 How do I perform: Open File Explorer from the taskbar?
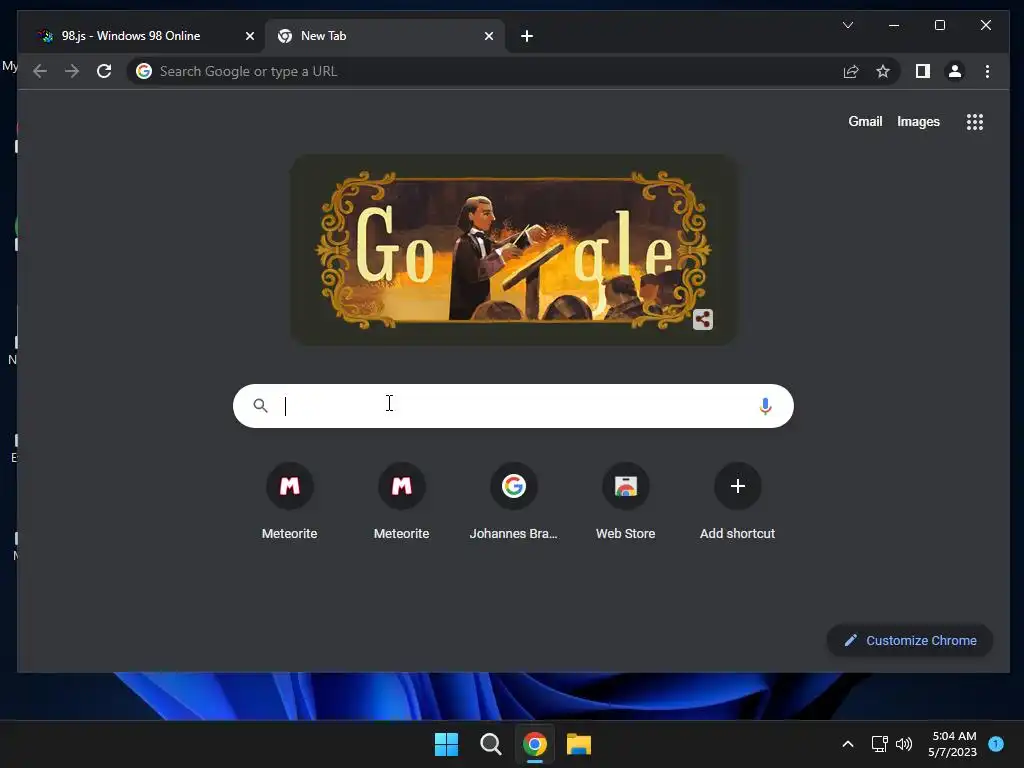click(x=579, y=744)
